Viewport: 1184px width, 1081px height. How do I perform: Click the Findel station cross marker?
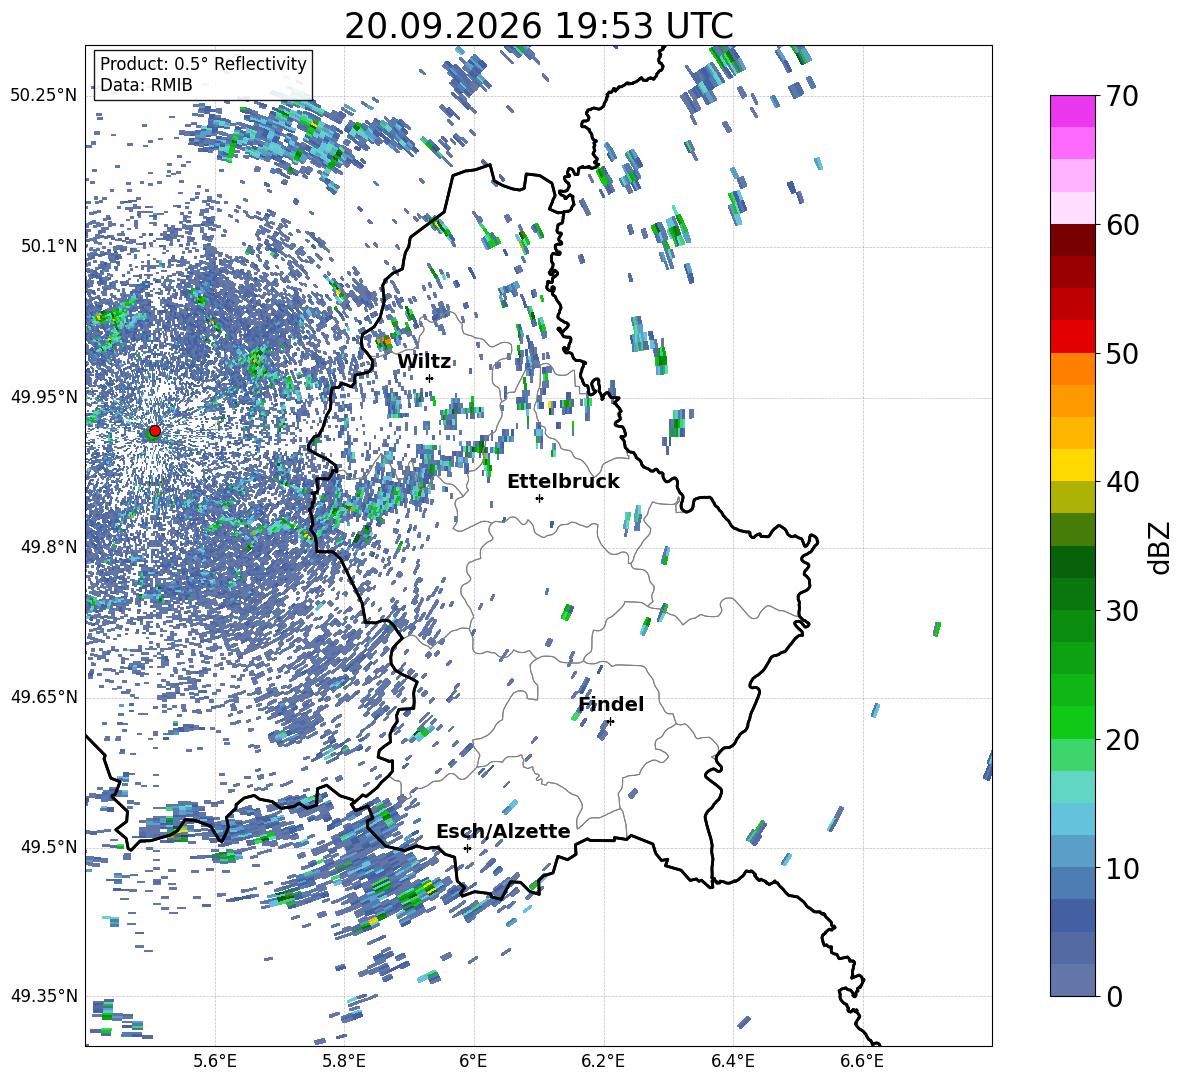610,722
